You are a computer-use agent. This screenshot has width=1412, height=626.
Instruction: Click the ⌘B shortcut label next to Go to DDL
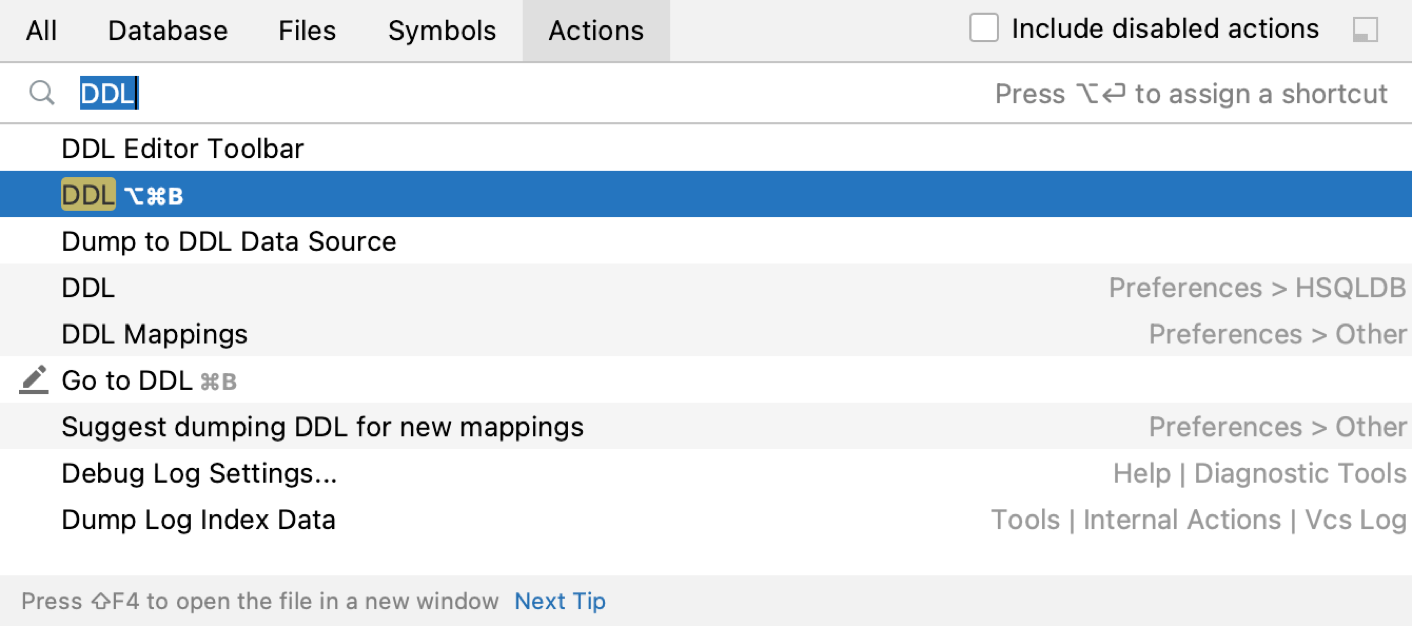click(x=221, y=380)
